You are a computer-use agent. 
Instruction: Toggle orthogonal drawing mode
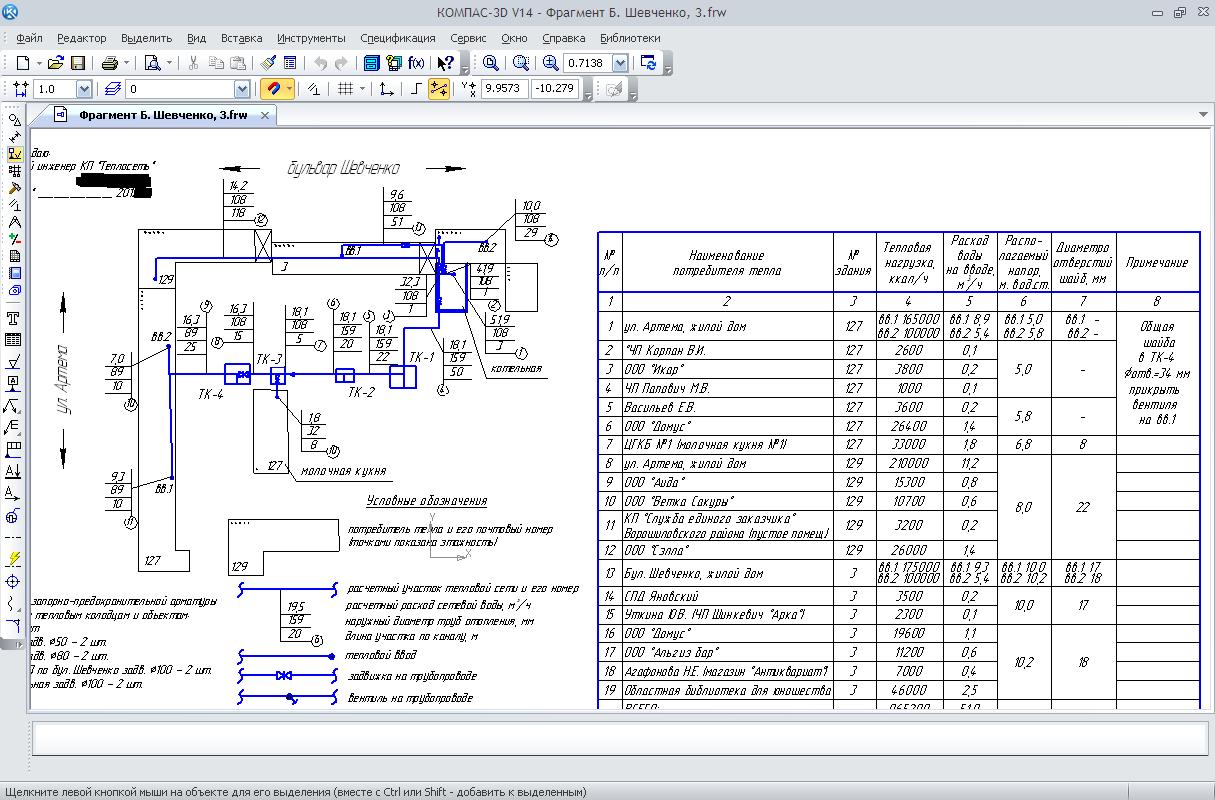[417, 89]
